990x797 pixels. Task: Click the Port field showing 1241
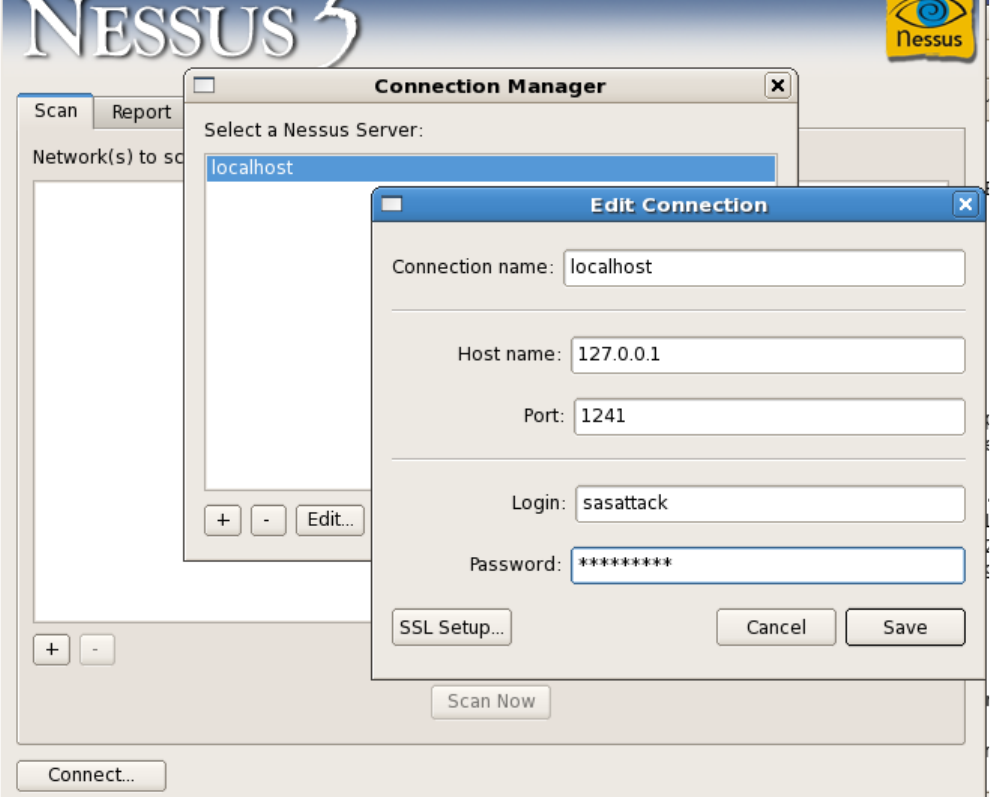tap(769, 417)
